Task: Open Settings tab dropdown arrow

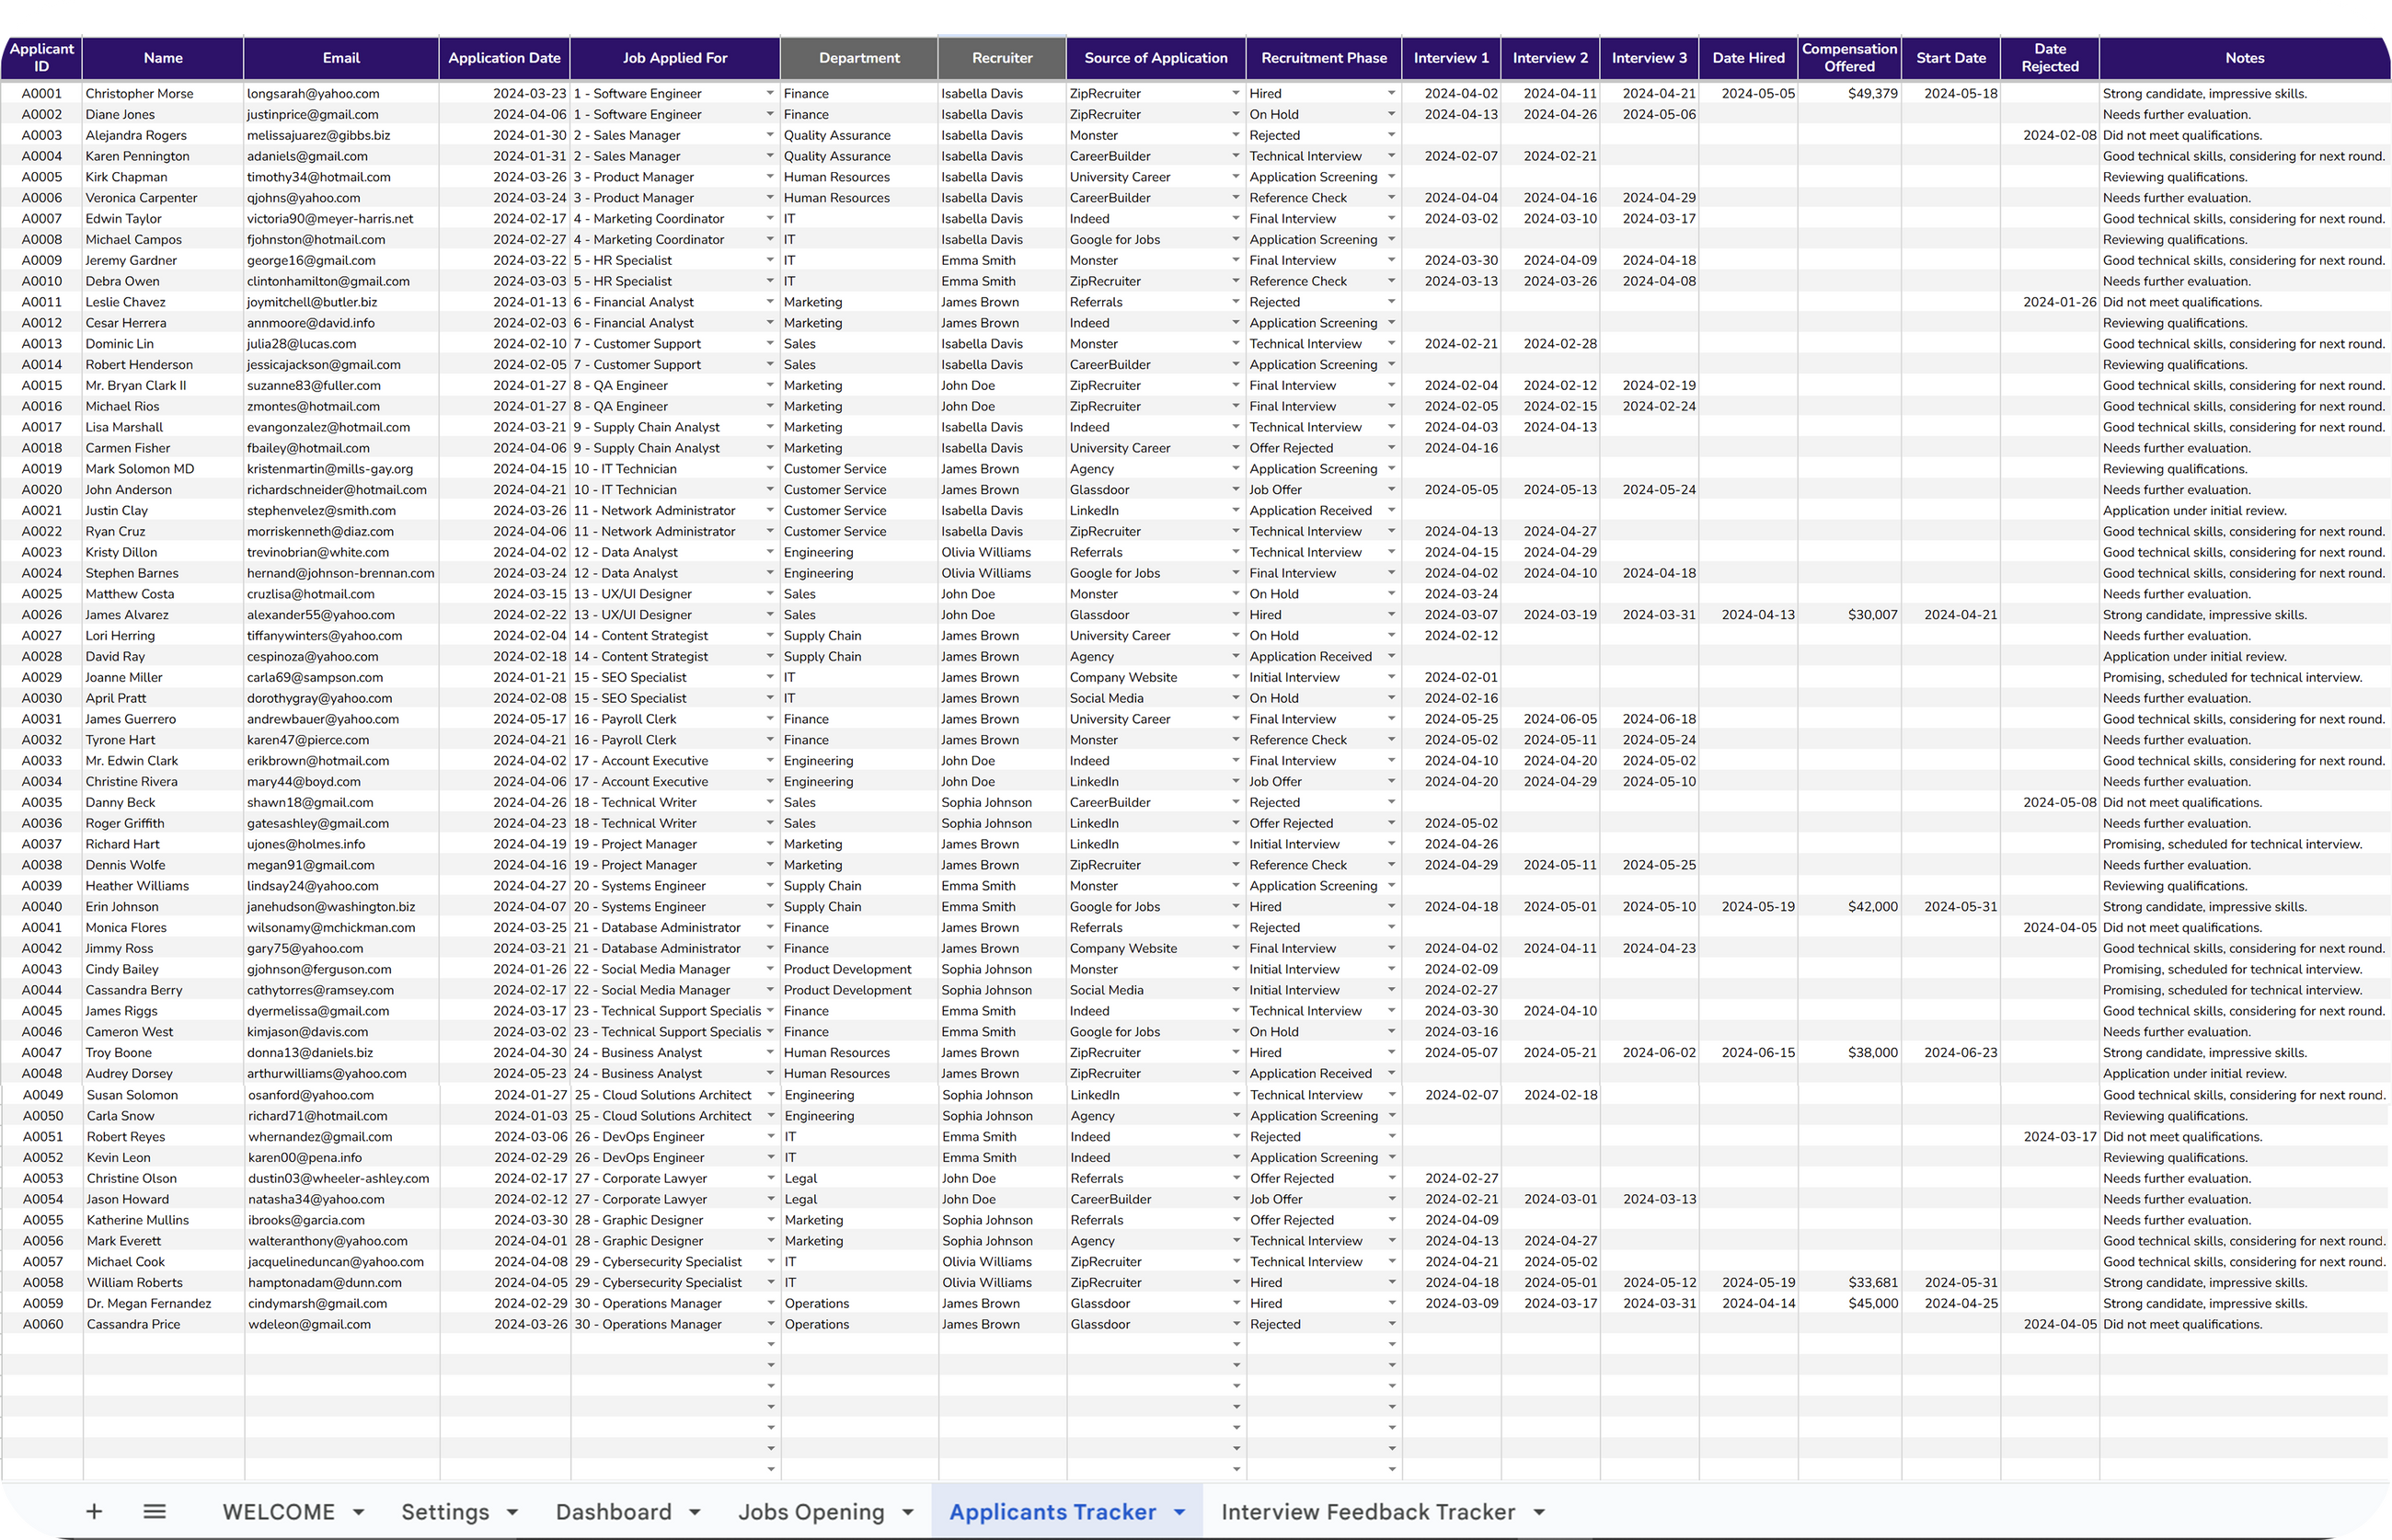Action: (512, 1512)
